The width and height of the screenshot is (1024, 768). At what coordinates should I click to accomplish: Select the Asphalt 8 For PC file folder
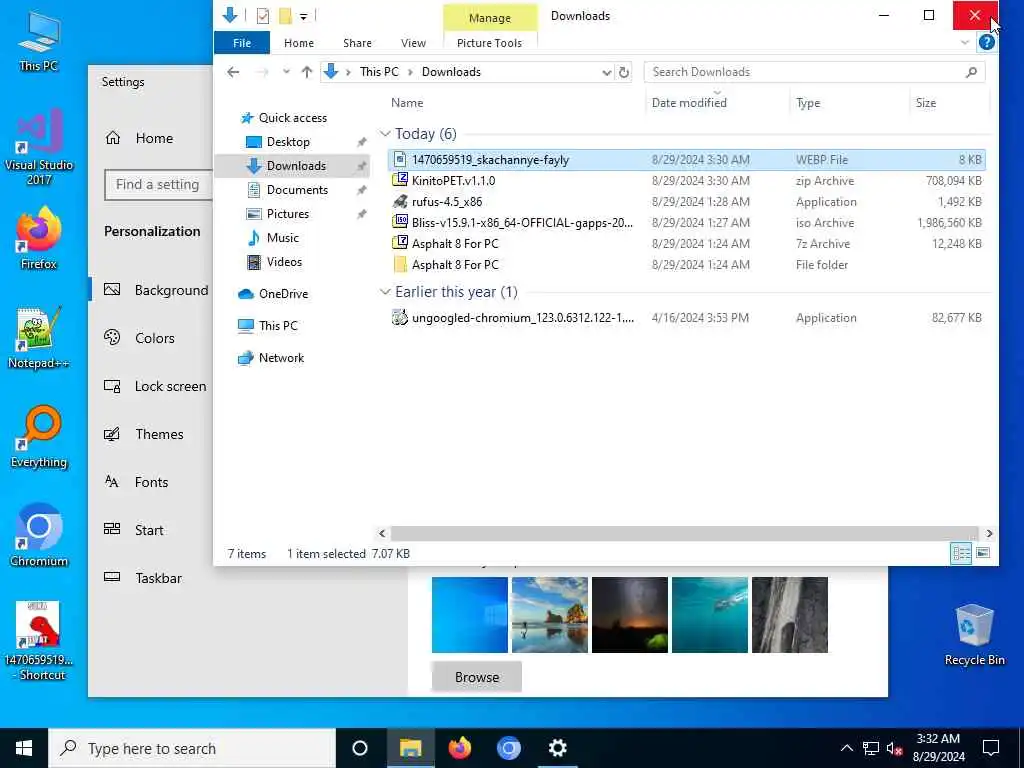click(x=687, y=264)
